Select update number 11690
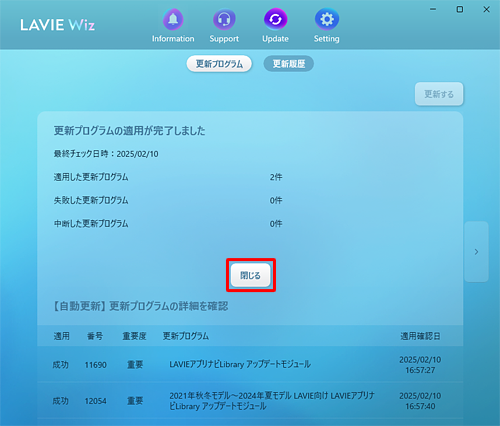This screenshot has height=426, width=500. 96,365
